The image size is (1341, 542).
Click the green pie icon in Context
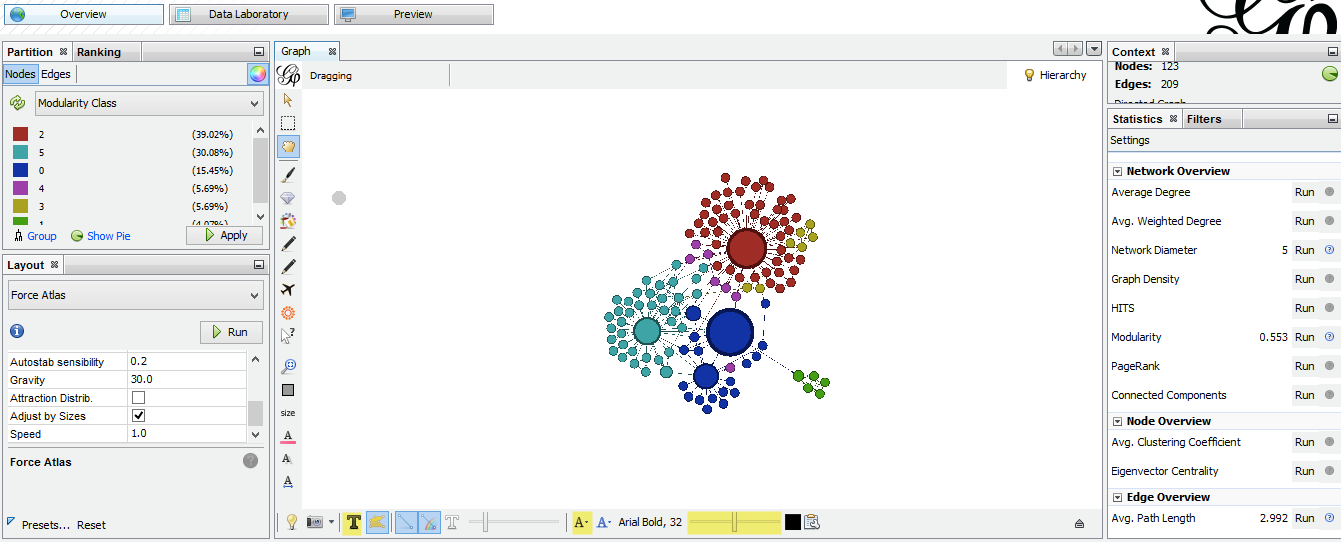pyautogui.click(x=1329, y=73)
